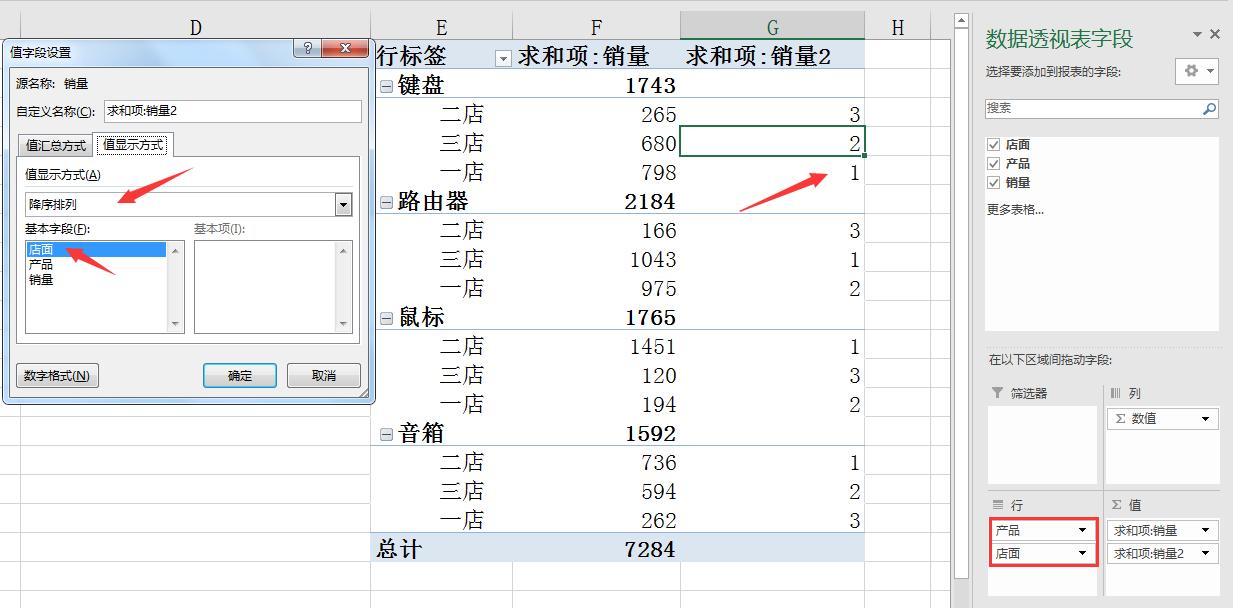
Task: Open dropdown for 求和项:销量2 value field
Action: pos(1206,553)
